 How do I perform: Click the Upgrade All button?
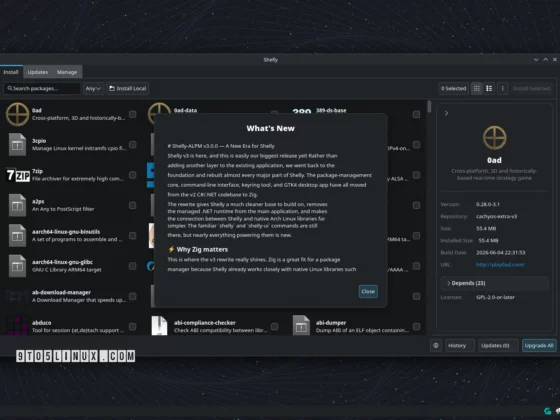539,345
